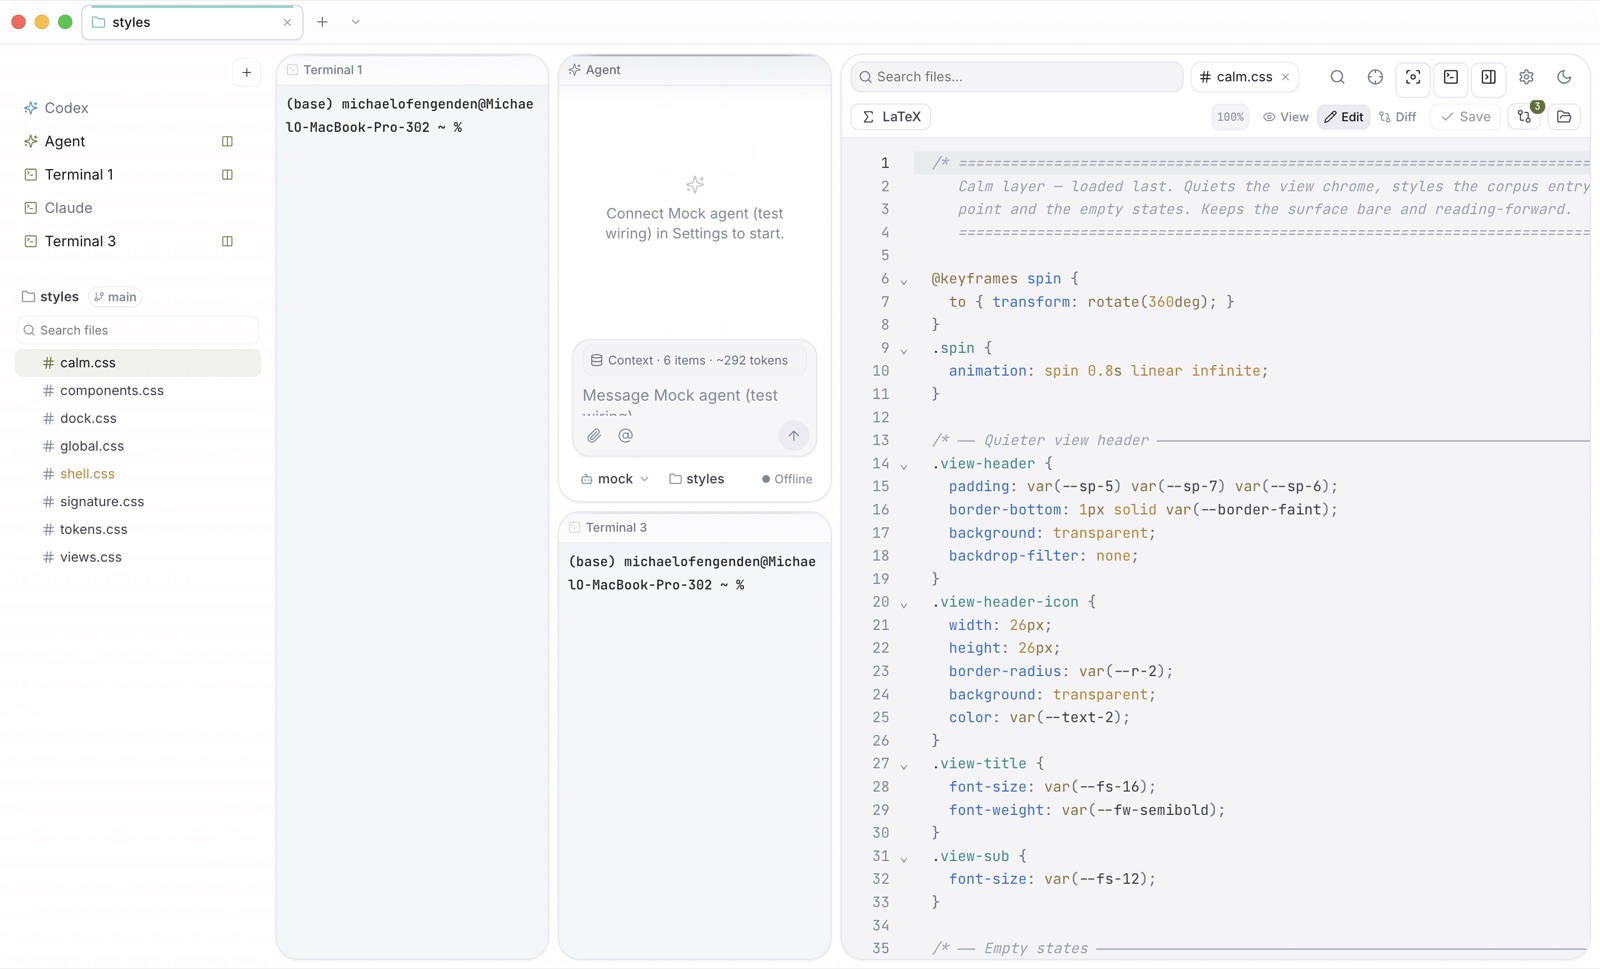Click the LaTeX sigma button
Image resolution: width=1600 pixels, height=969 pixels.
click(891, 117)
